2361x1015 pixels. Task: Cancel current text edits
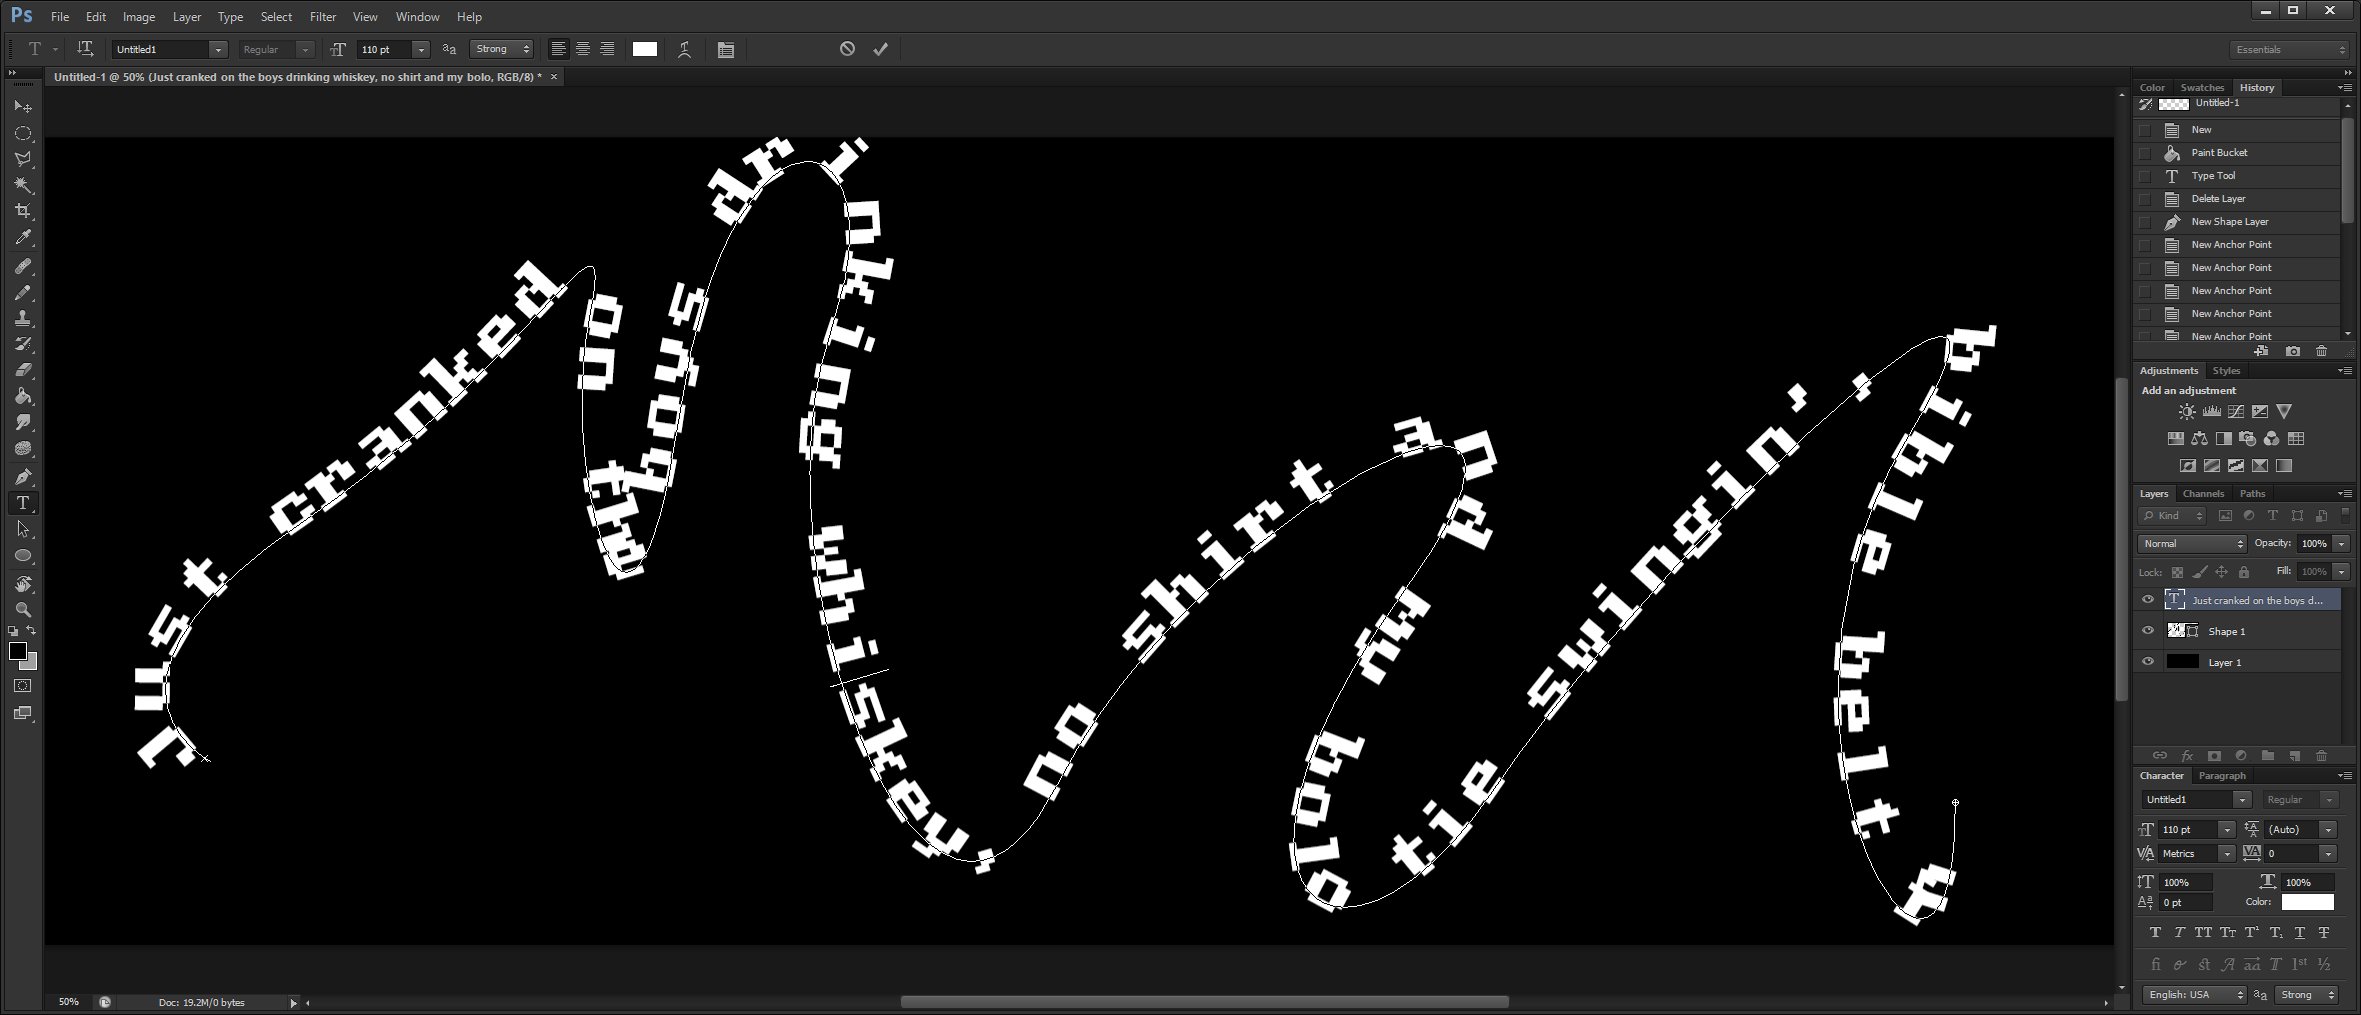click(x=847, y=49)
